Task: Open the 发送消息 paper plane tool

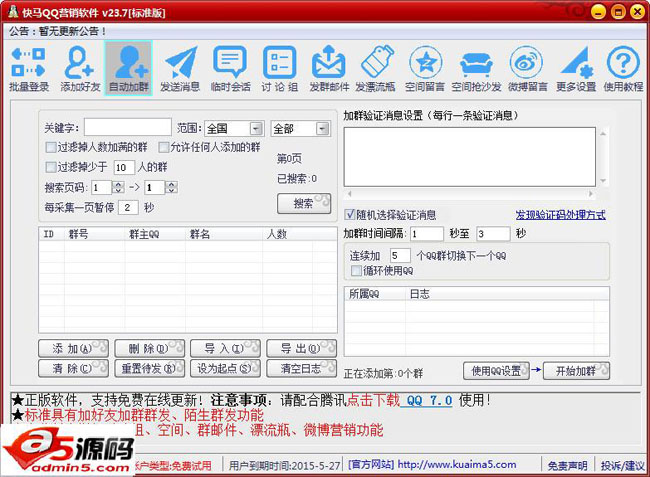Action: [x=180, y=69]
